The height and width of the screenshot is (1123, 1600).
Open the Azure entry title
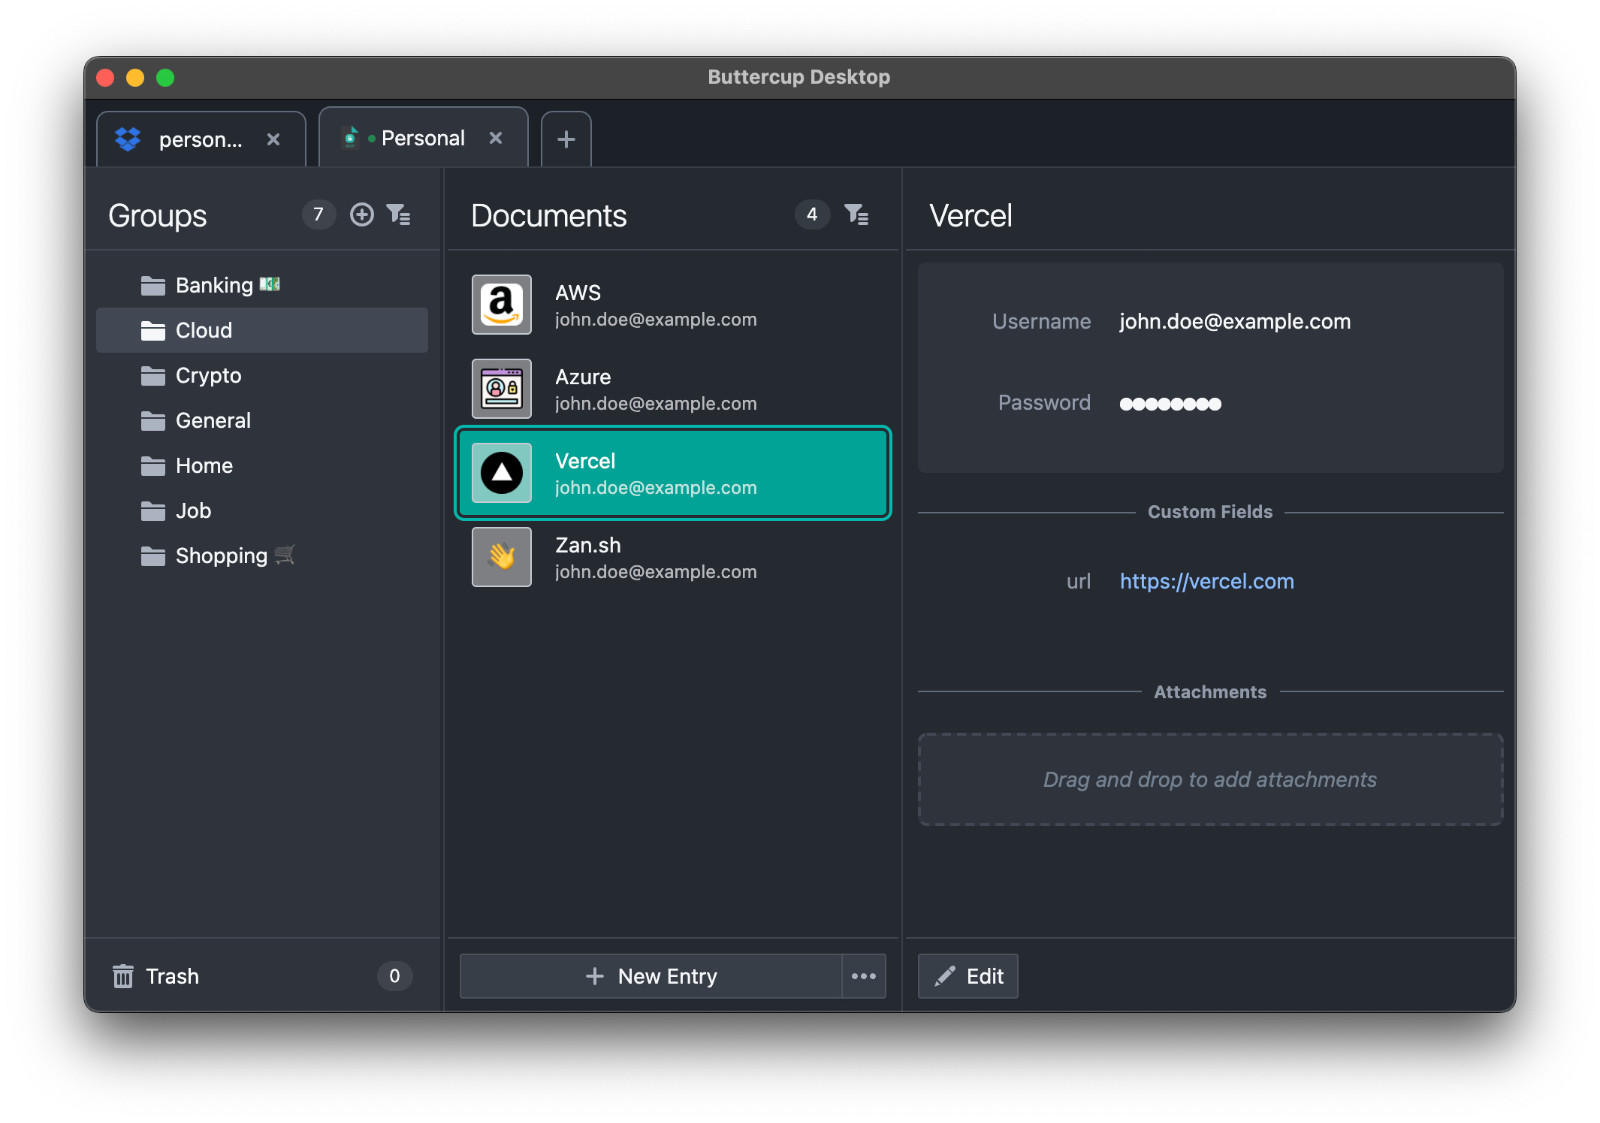(583, 377)
